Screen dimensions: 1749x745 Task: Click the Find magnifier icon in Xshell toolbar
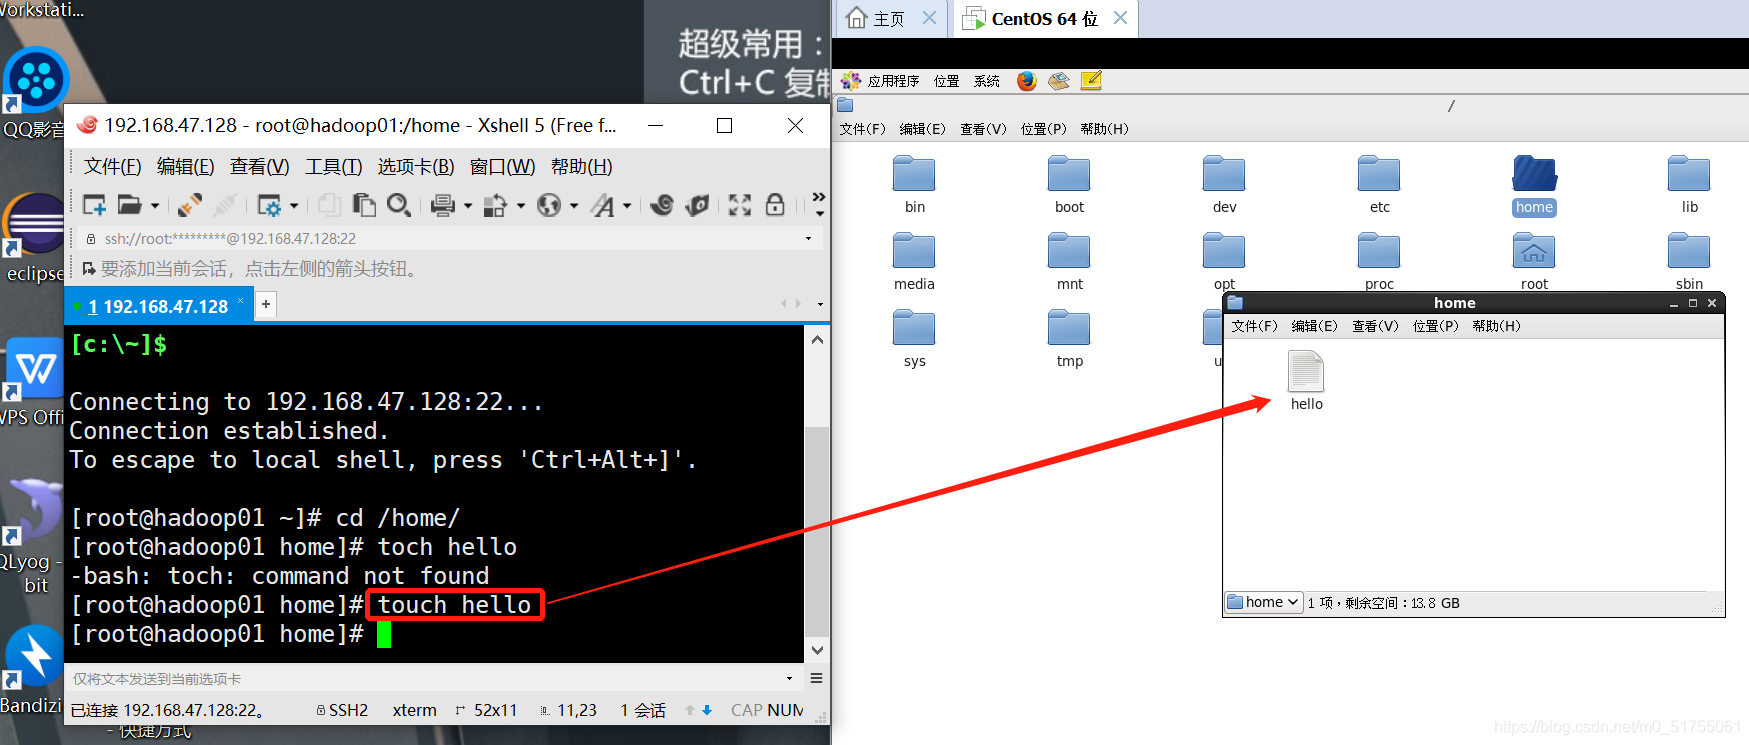399,205
